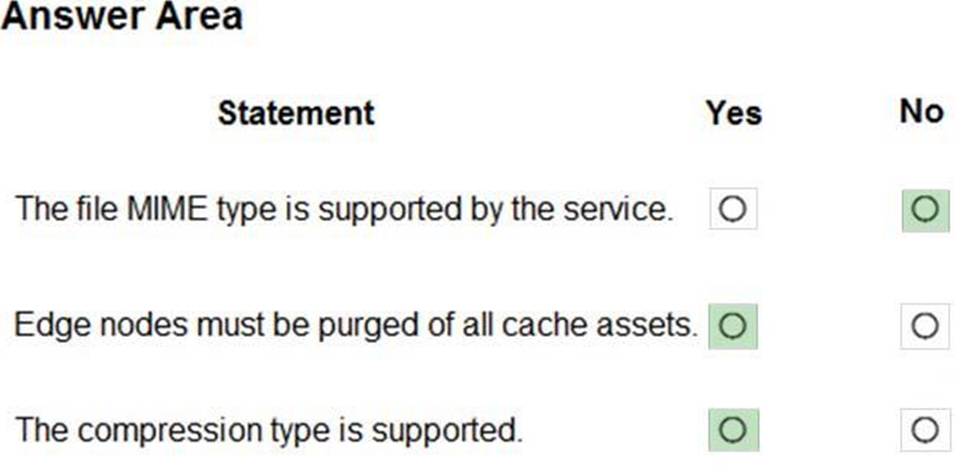
Task: Mark No for the compression type statement
Action: [x=925, y=430]
